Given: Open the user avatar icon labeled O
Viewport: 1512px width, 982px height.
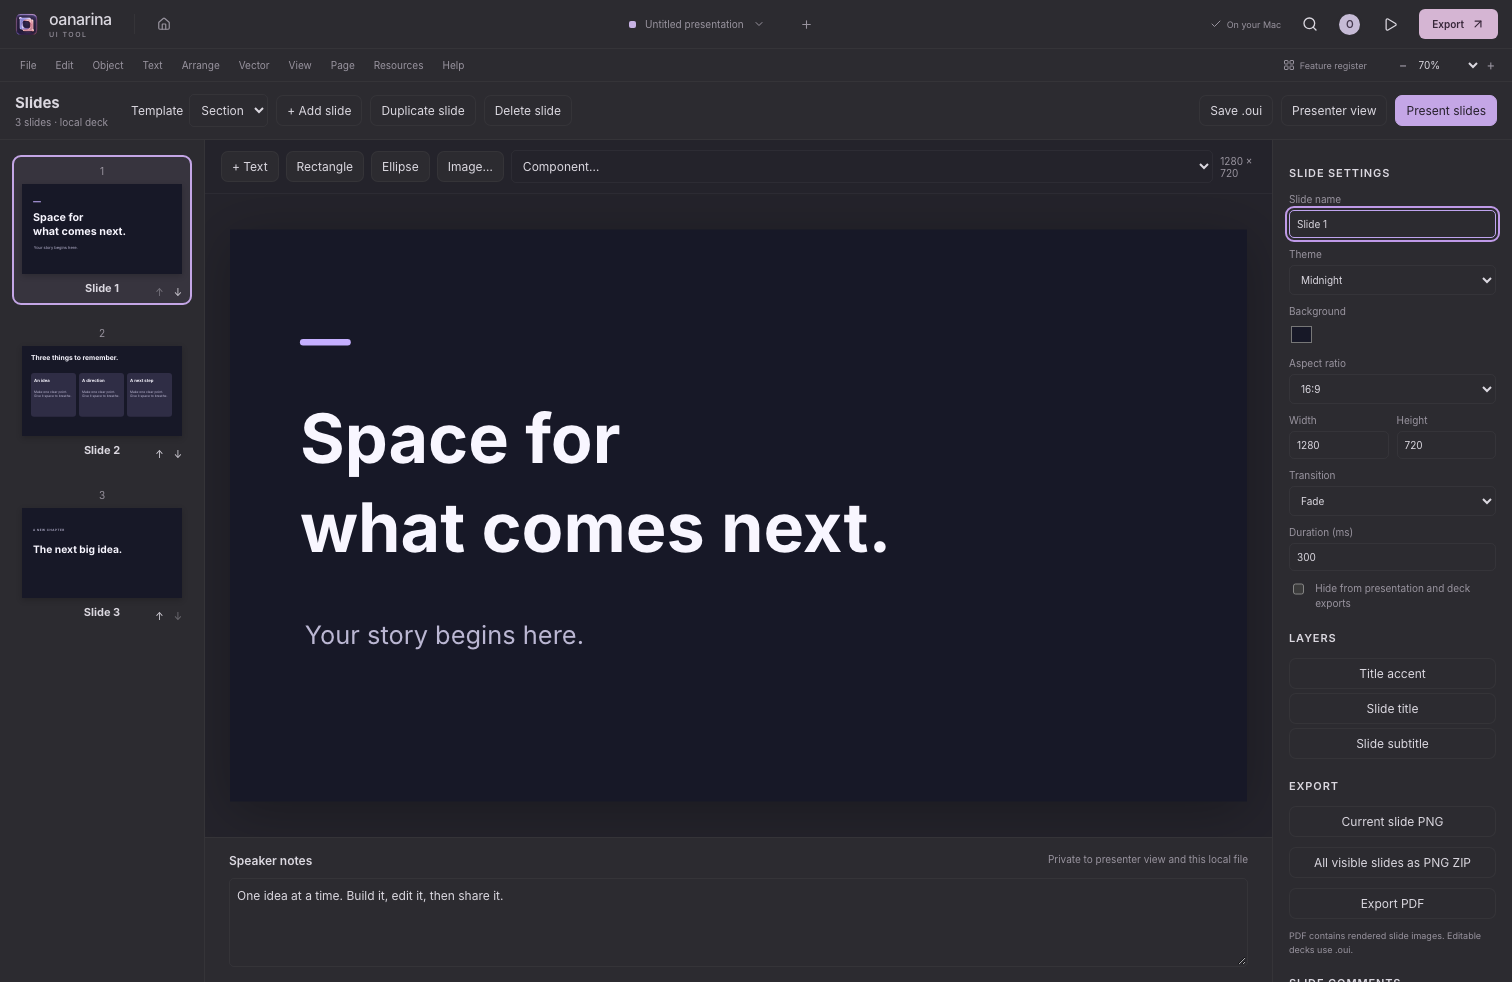Looking at the screenshot, I should tap(1349, 24).
